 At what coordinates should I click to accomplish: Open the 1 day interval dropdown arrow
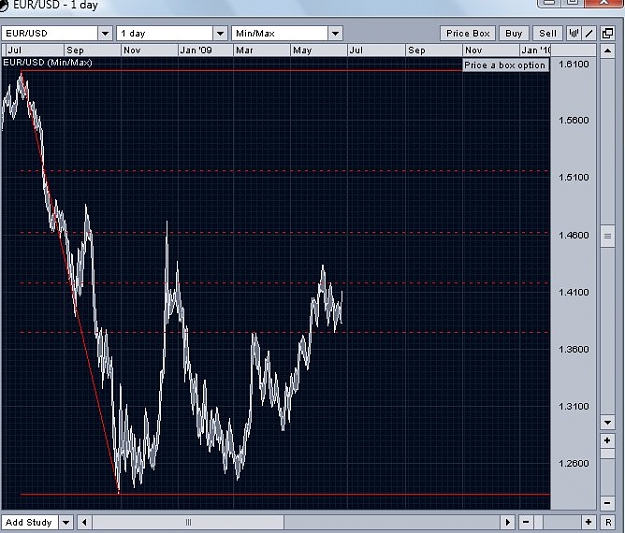[x=220, y=33]
